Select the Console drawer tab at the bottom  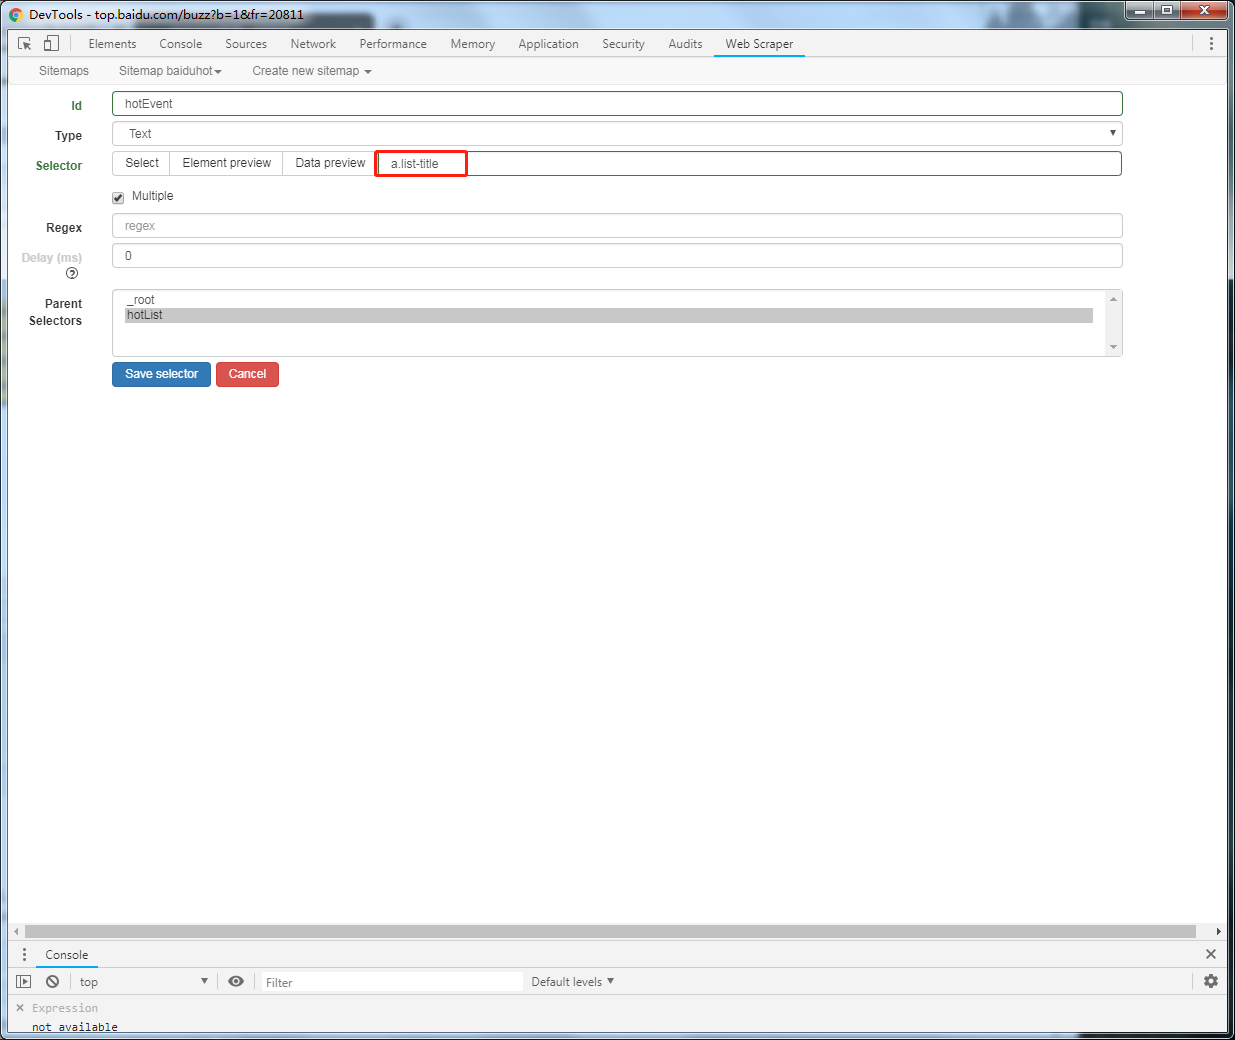(67, 955)
